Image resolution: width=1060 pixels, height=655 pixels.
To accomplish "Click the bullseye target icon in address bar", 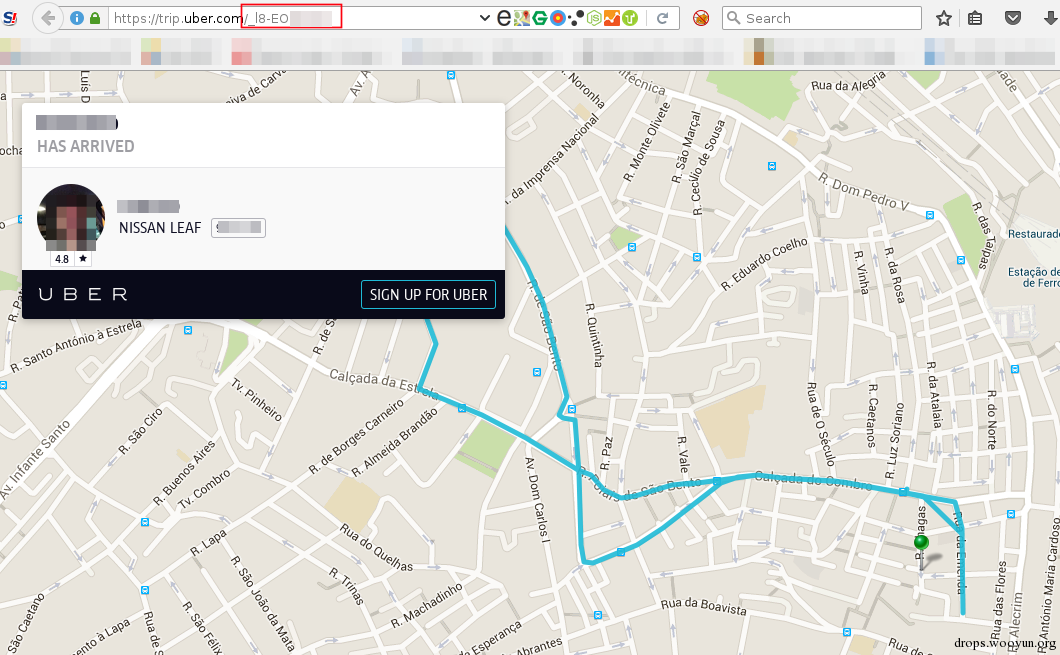I will coord(558,18).
